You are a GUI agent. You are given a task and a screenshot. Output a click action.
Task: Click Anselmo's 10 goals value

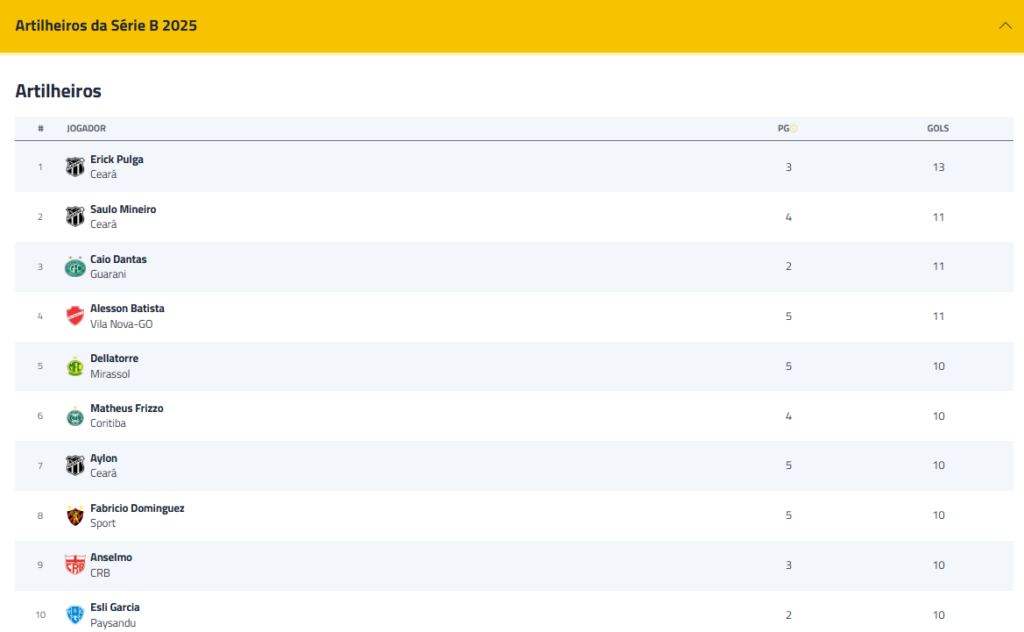pyautogui.click(x=938, y=565)
